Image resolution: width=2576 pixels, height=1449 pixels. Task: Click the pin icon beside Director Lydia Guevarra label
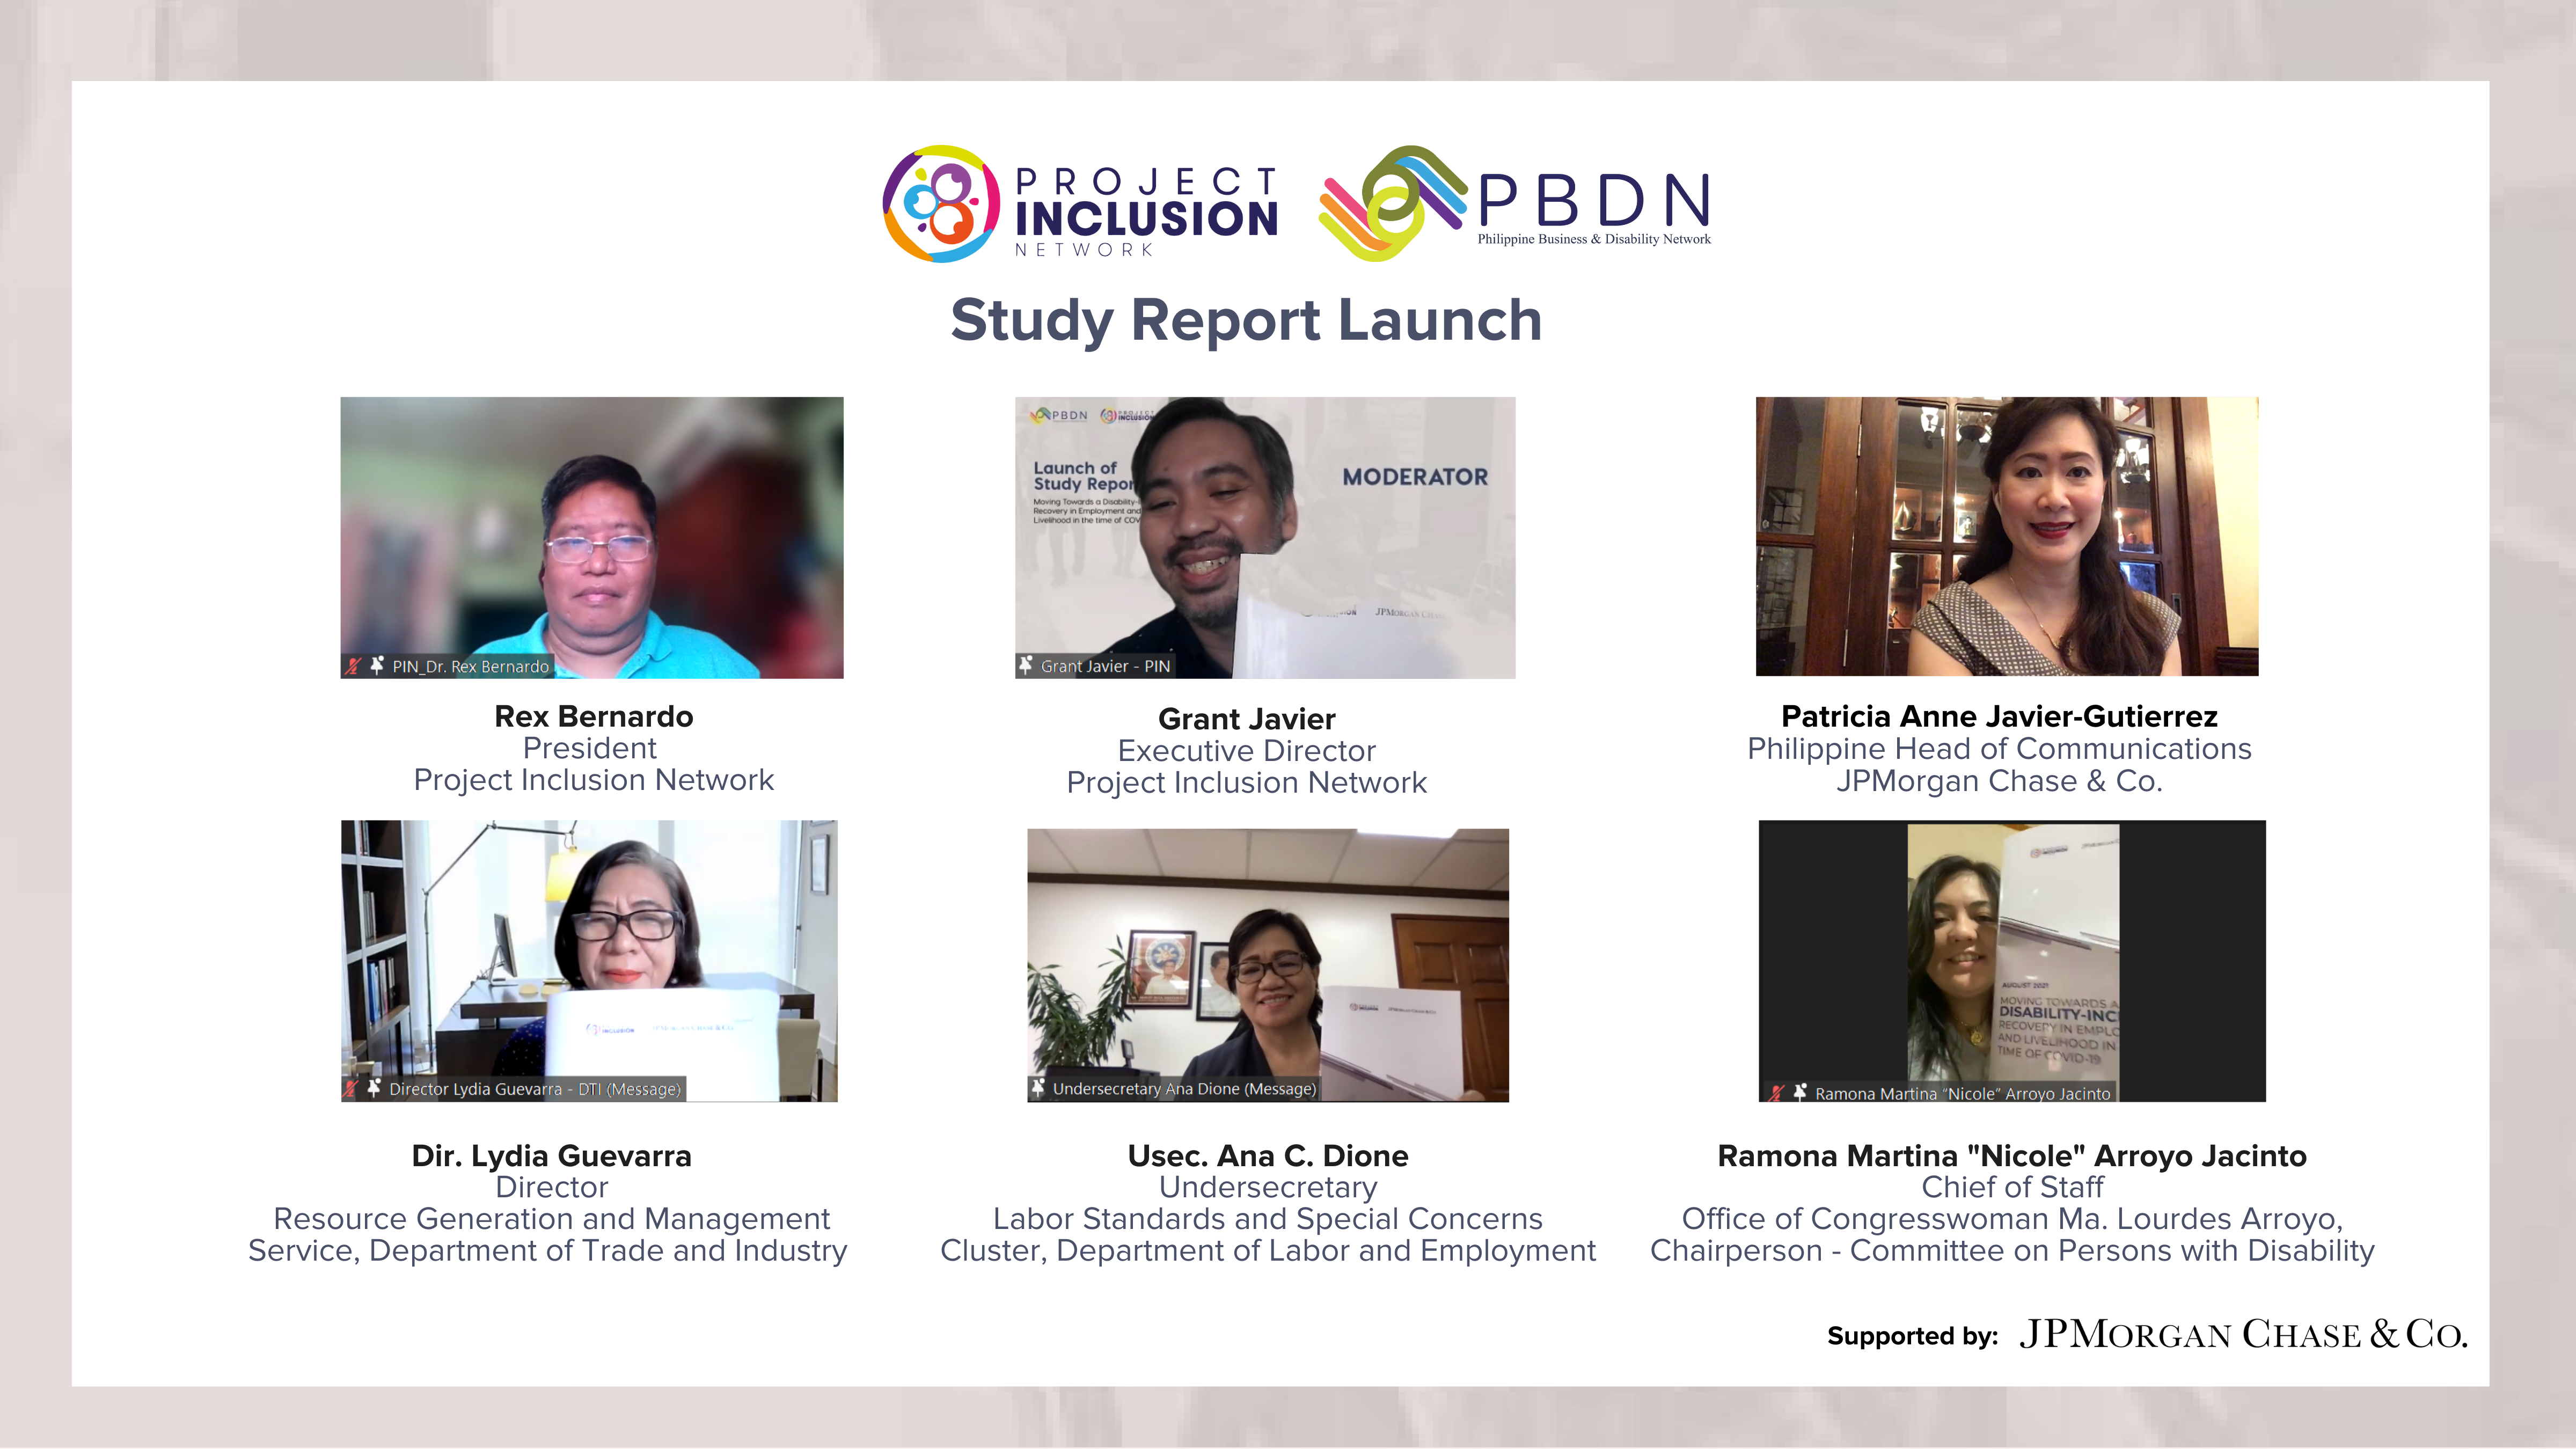(374, 1088)
